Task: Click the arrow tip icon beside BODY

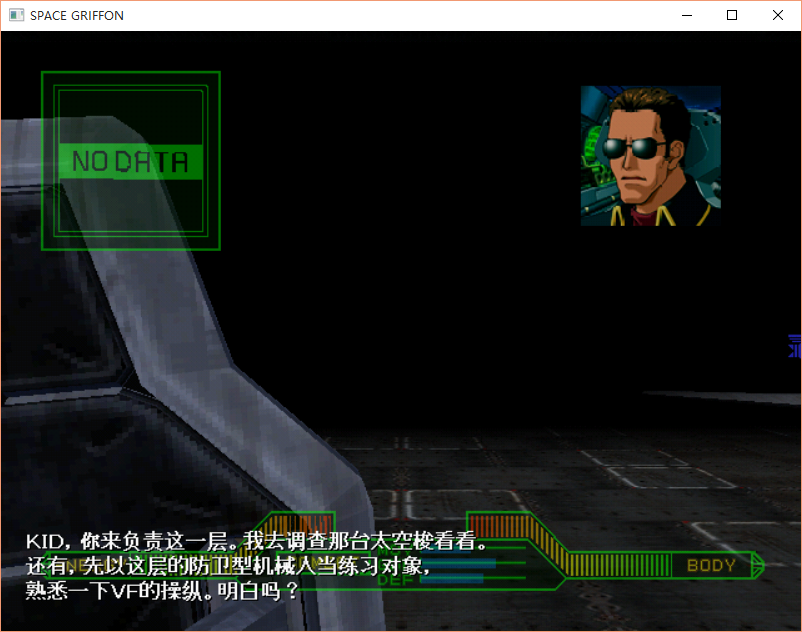Action: coord(758,566)
